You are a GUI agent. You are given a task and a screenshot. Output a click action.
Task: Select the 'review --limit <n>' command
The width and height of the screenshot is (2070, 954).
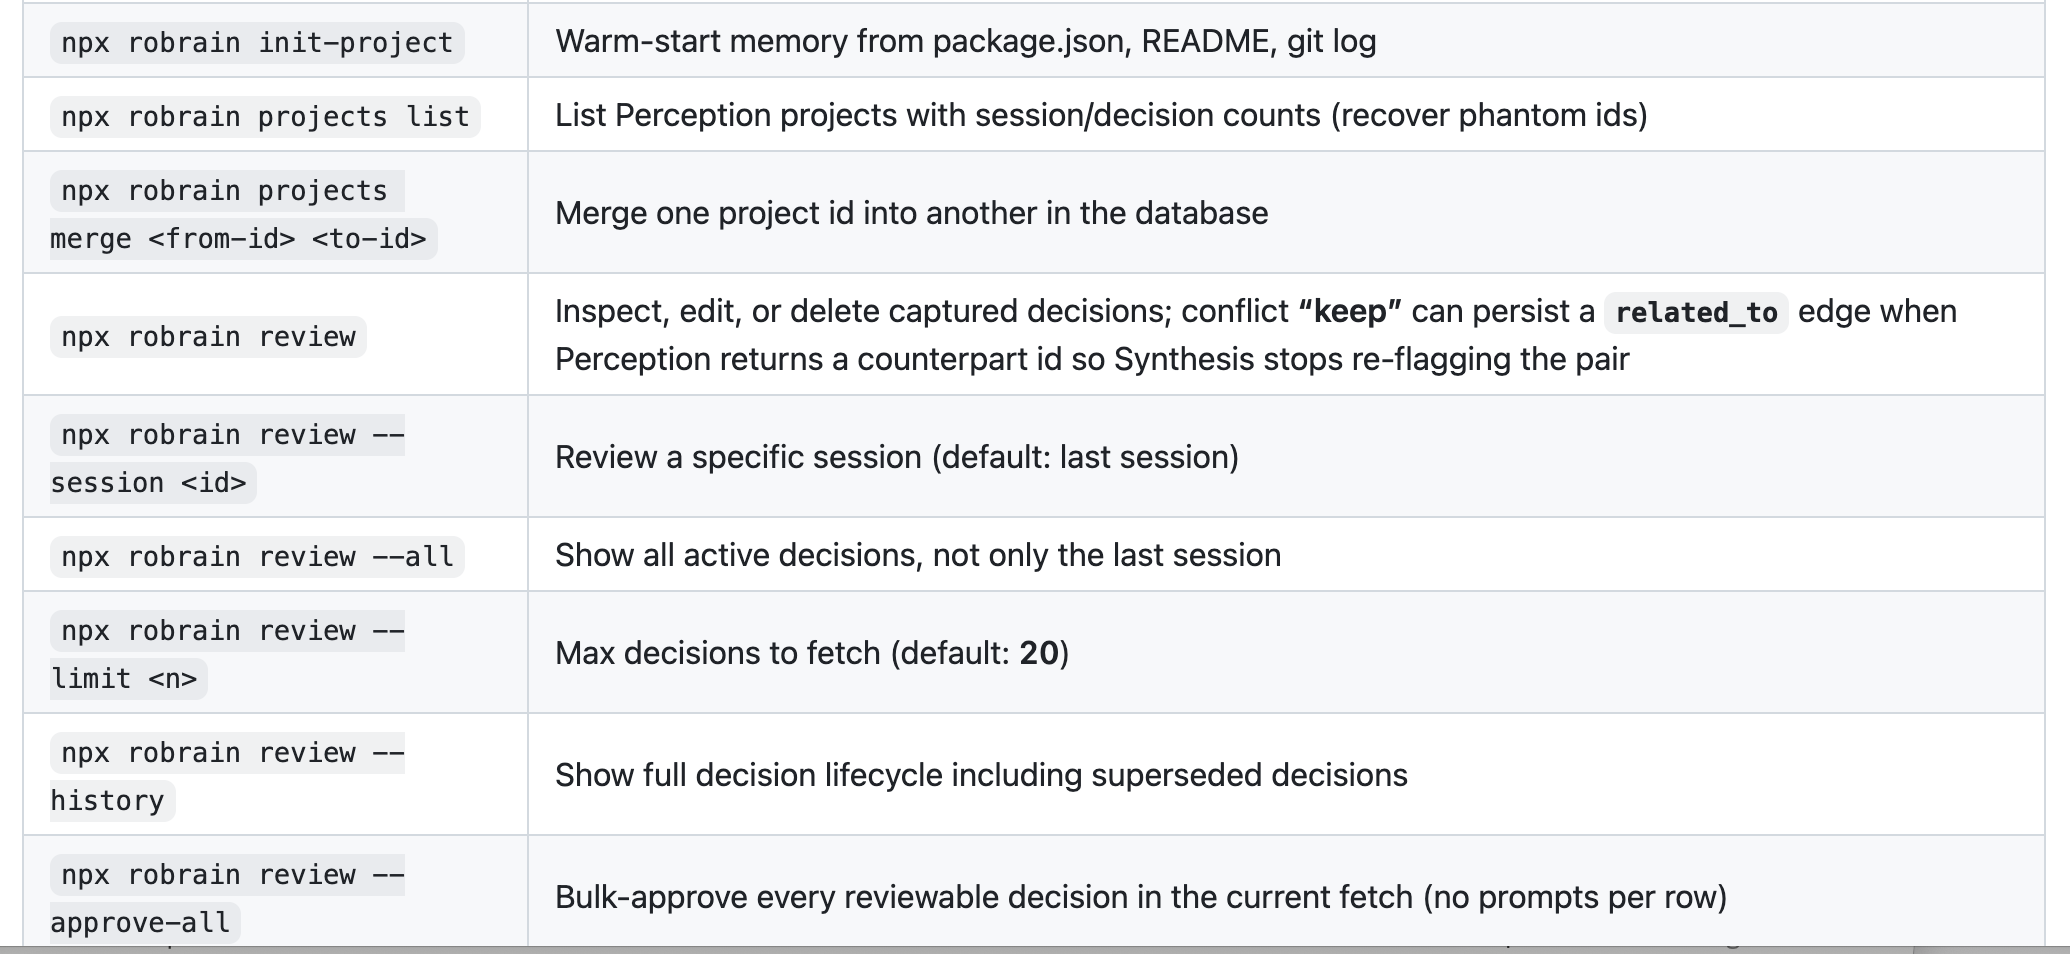pos(227,654)
